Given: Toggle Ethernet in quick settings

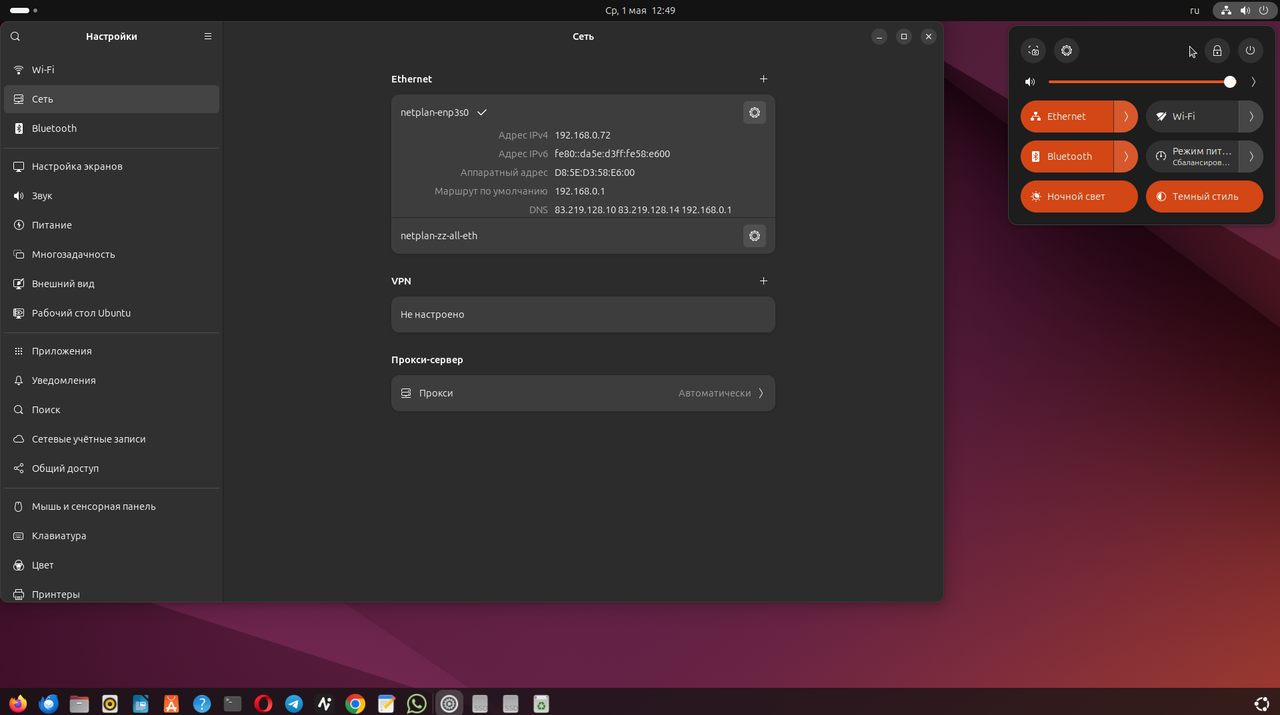Looking at the screenshot, I should click(x=1067, y=116).
